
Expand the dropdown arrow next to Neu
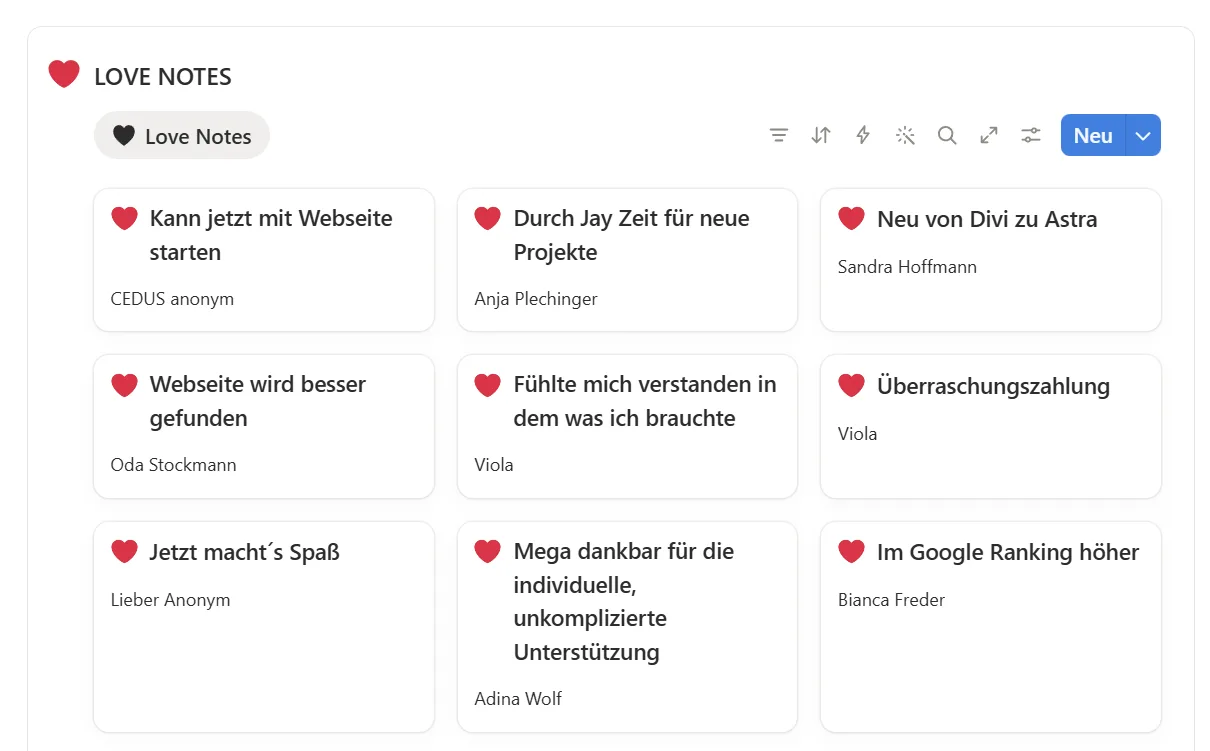pos(1144,136)
